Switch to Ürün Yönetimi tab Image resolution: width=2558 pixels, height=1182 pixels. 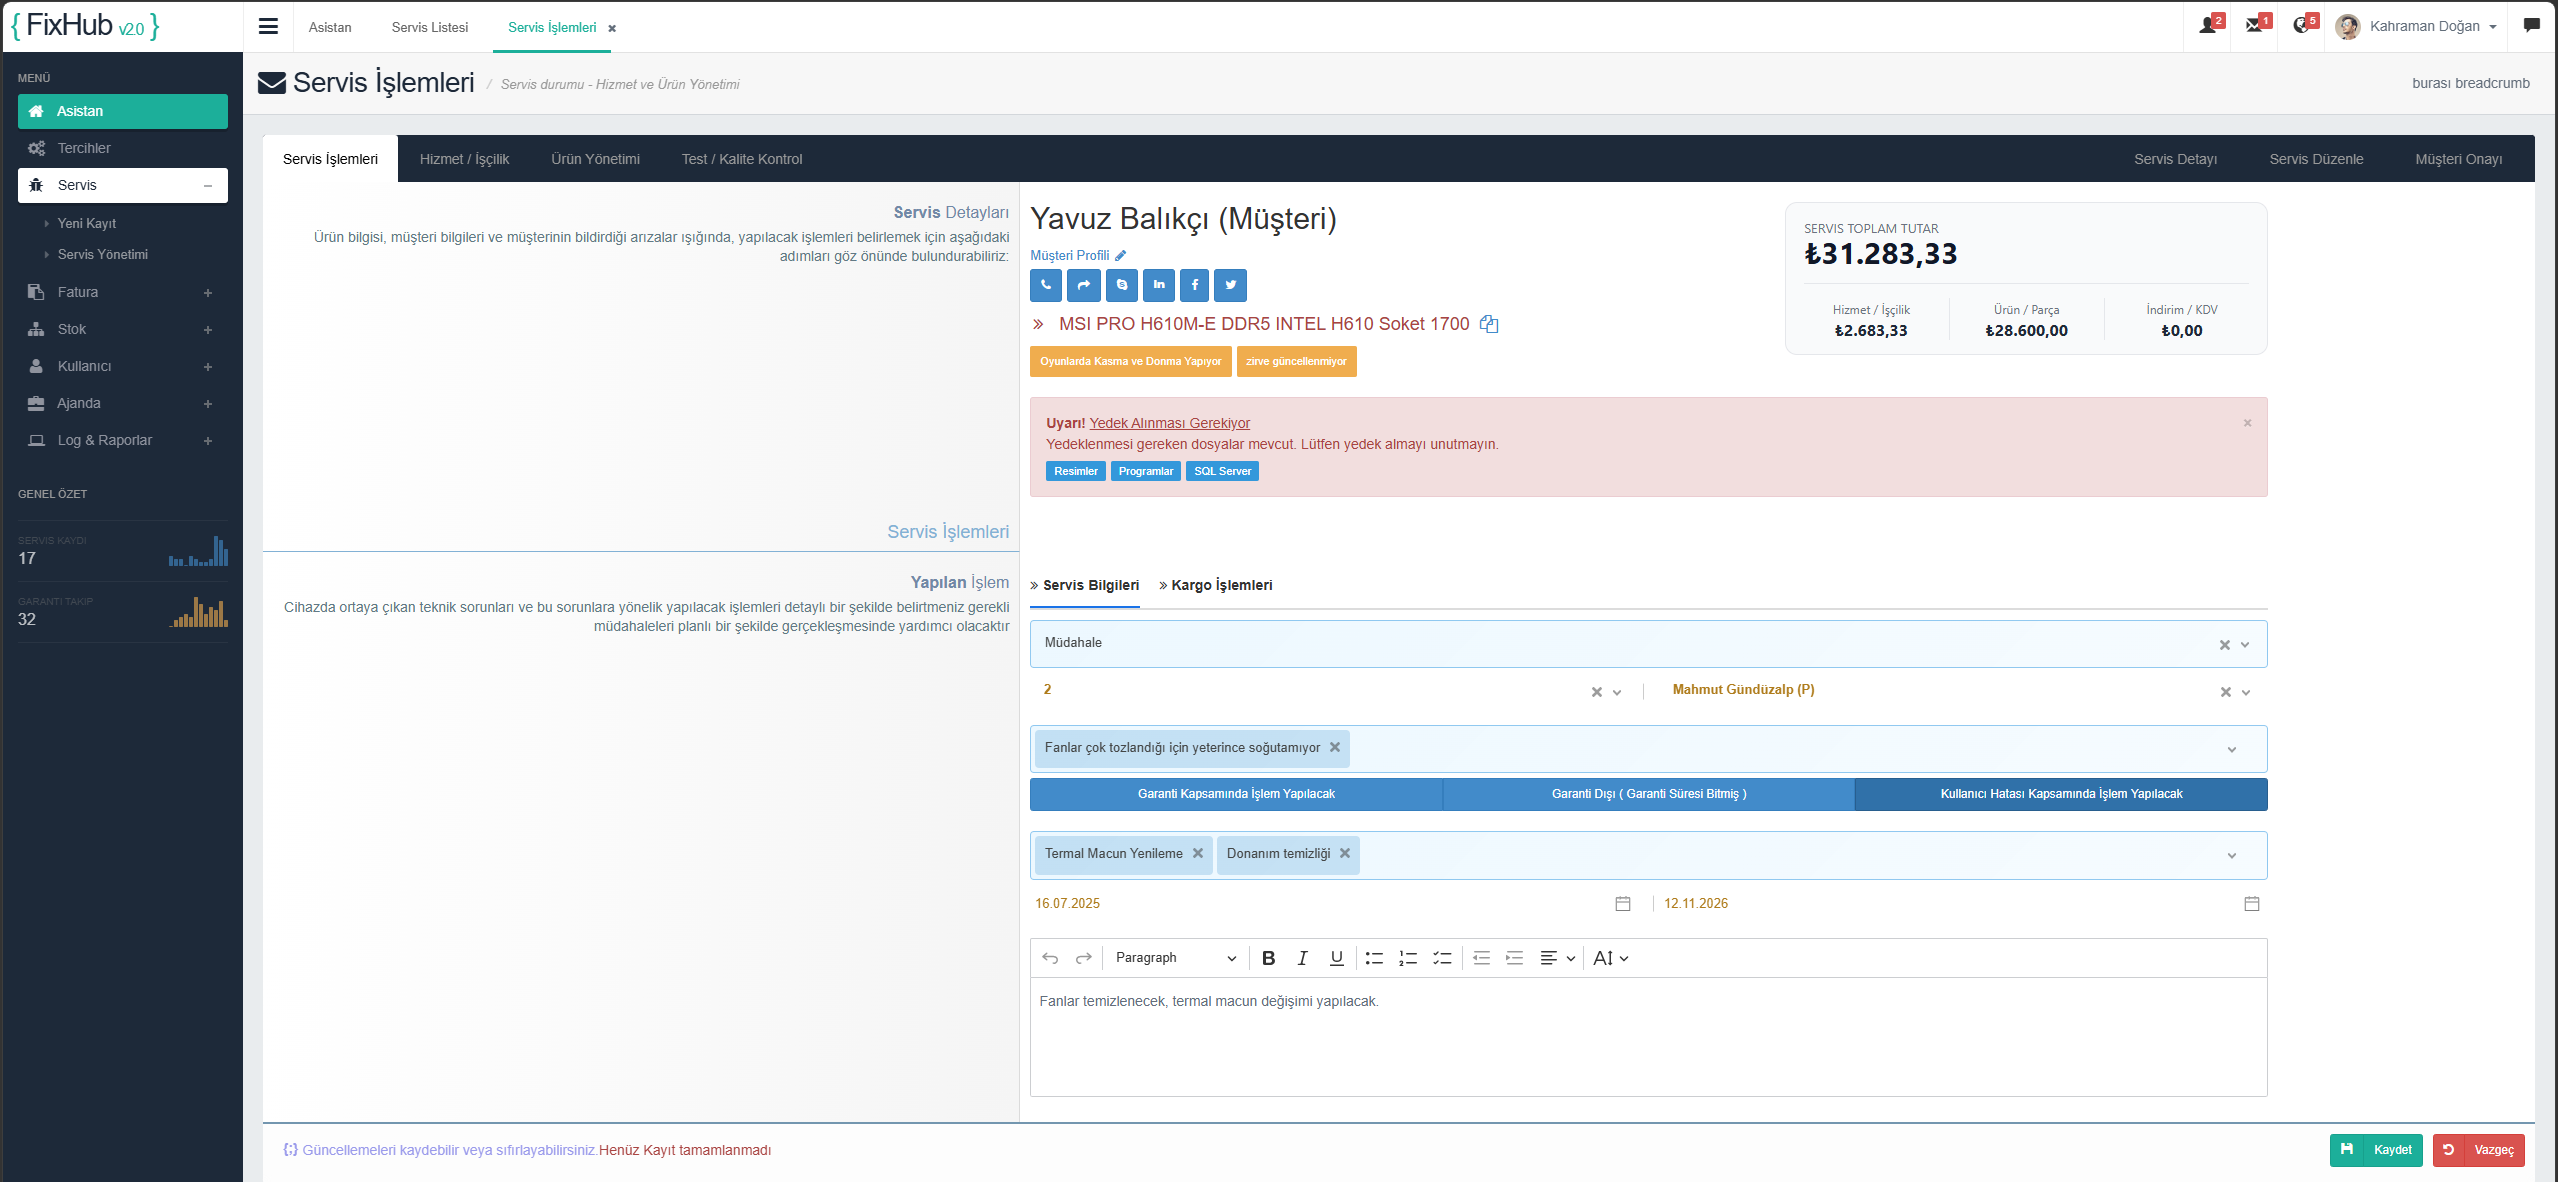[595, 159]
